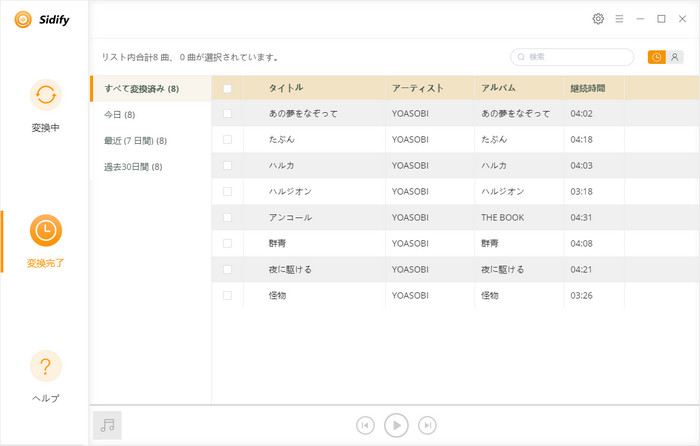The width and height of the screenshot is (700, 446).
Task: Click the duration 03:26
Action: (581, 295)
